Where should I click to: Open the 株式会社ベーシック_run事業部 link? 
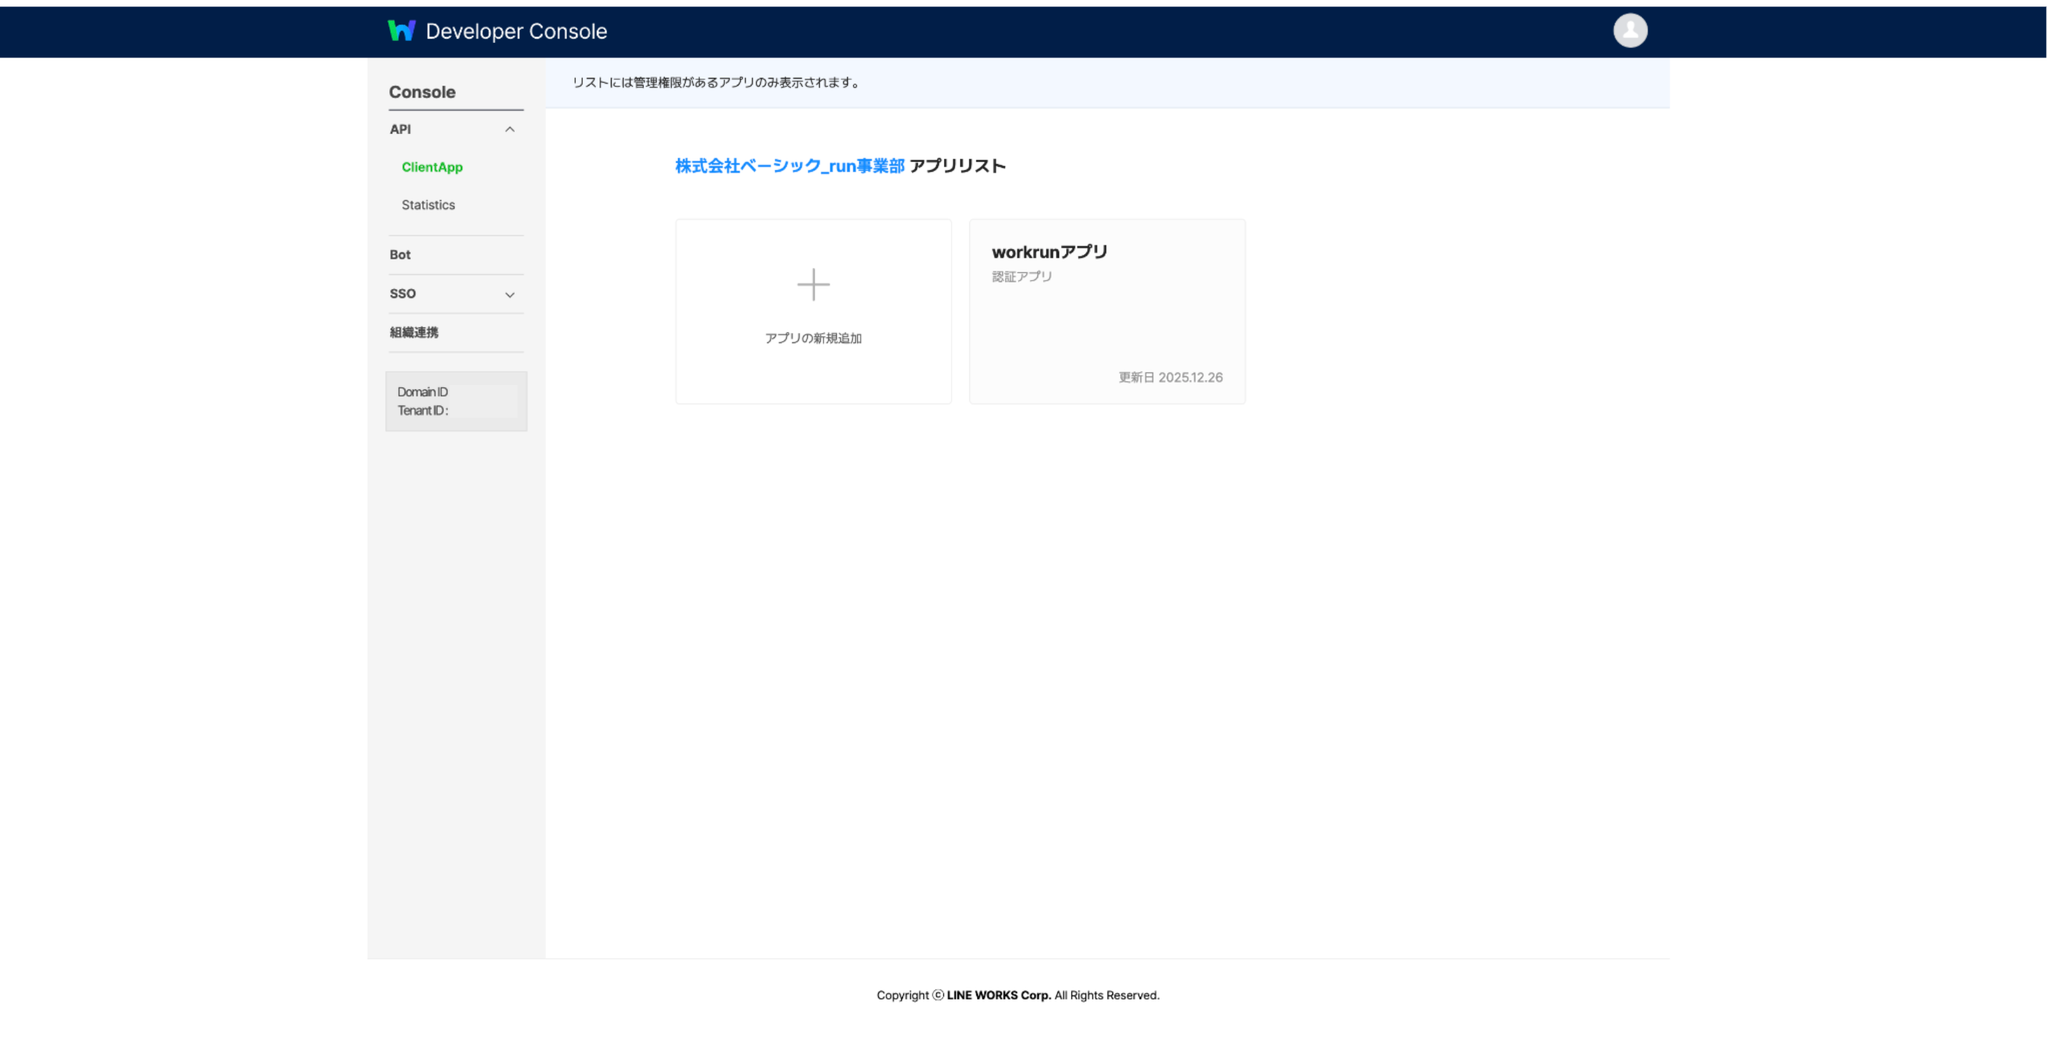coord(790,166)
